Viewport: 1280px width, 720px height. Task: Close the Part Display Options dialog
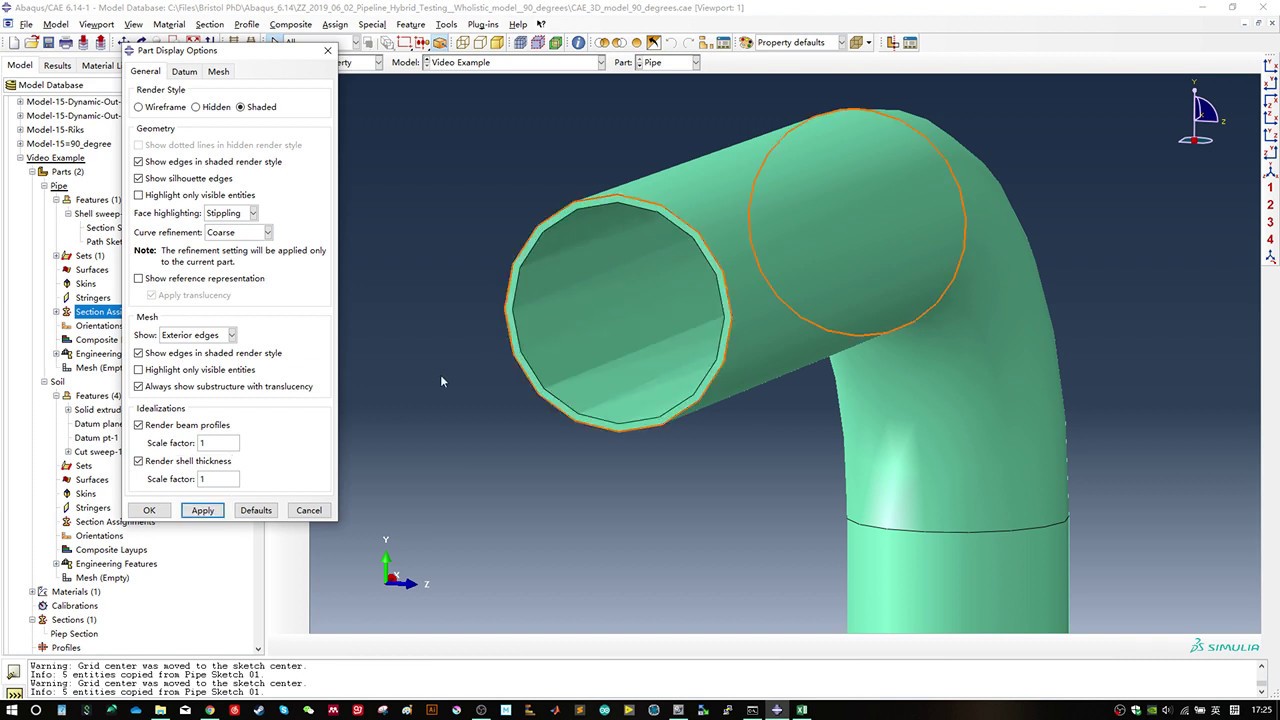coord(328,50)
